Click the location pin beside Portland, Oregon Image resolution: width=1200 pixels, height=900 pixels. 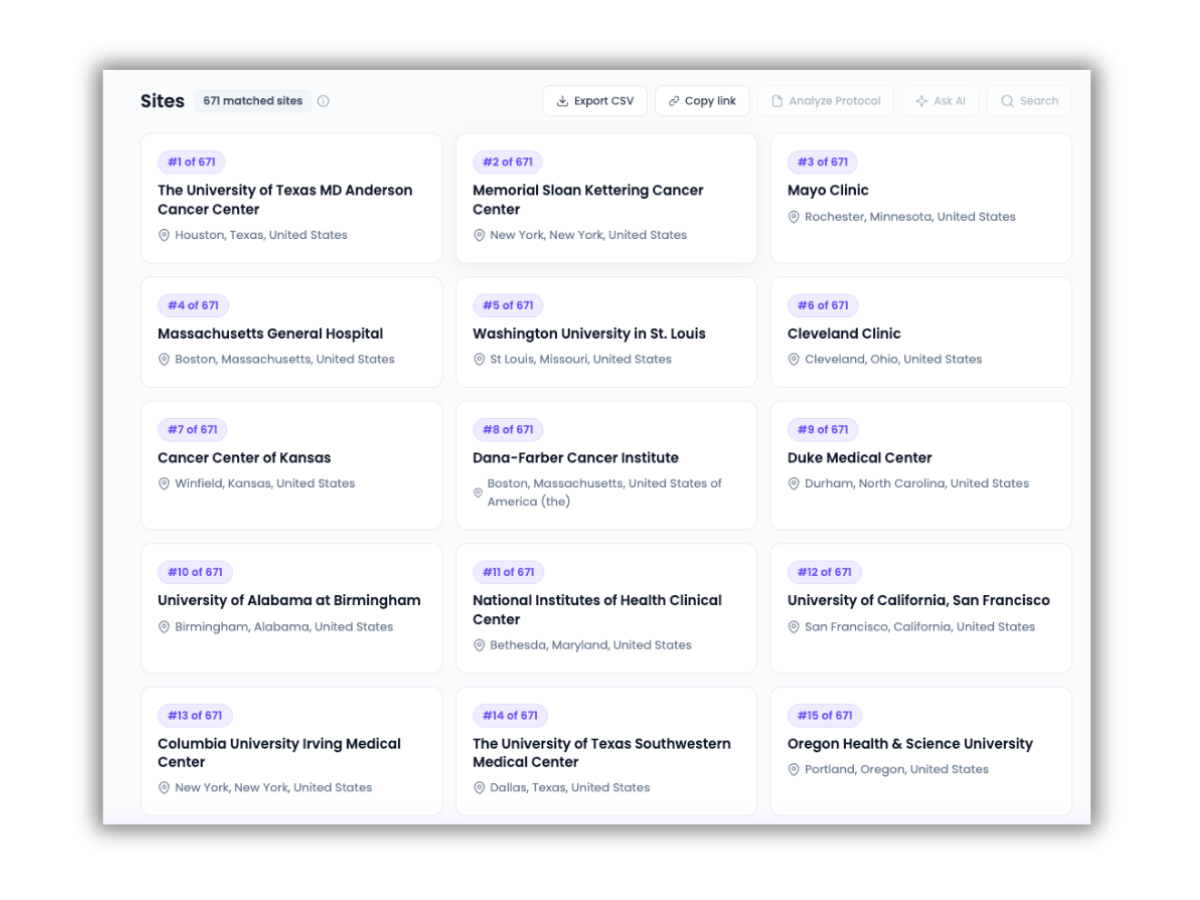(794, 770)
